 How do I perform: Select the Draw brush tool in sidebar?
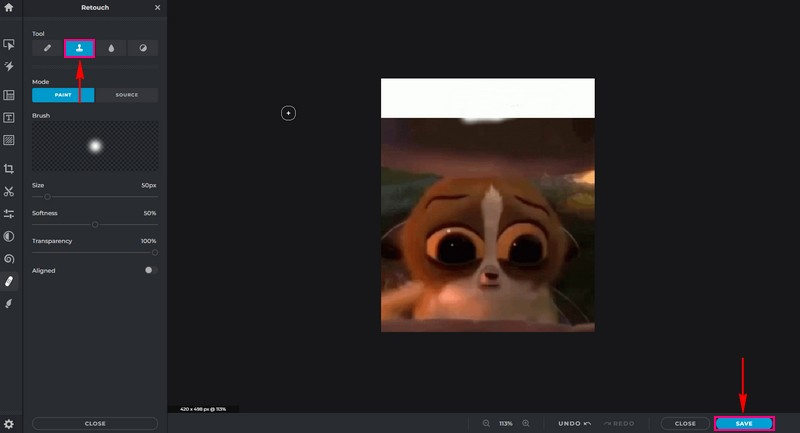pyautogui.click(x=9, y=303)
